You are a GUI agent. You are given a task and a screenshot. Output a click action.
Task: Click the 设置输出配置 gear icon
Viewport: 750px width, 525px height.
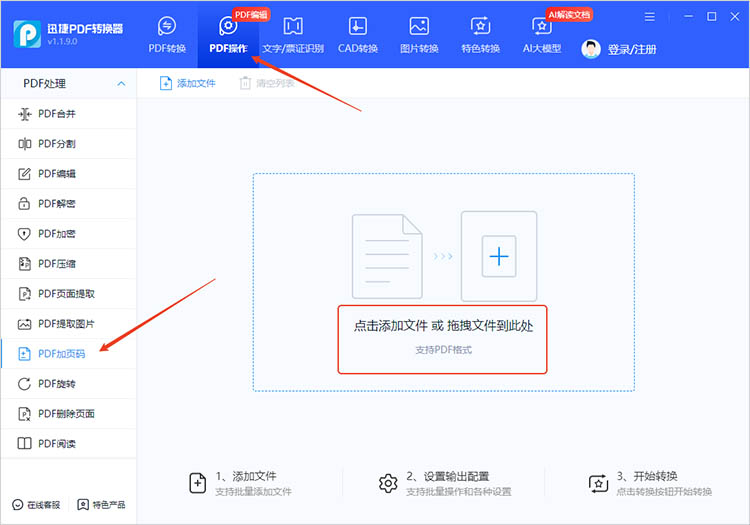click(x=388, y=483)
